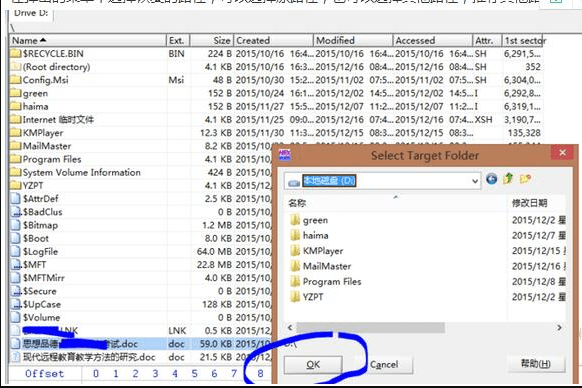Viewport: 582px width, 388px height.
Task: Create a new folder using the toolbar icon
Action: 525,179
